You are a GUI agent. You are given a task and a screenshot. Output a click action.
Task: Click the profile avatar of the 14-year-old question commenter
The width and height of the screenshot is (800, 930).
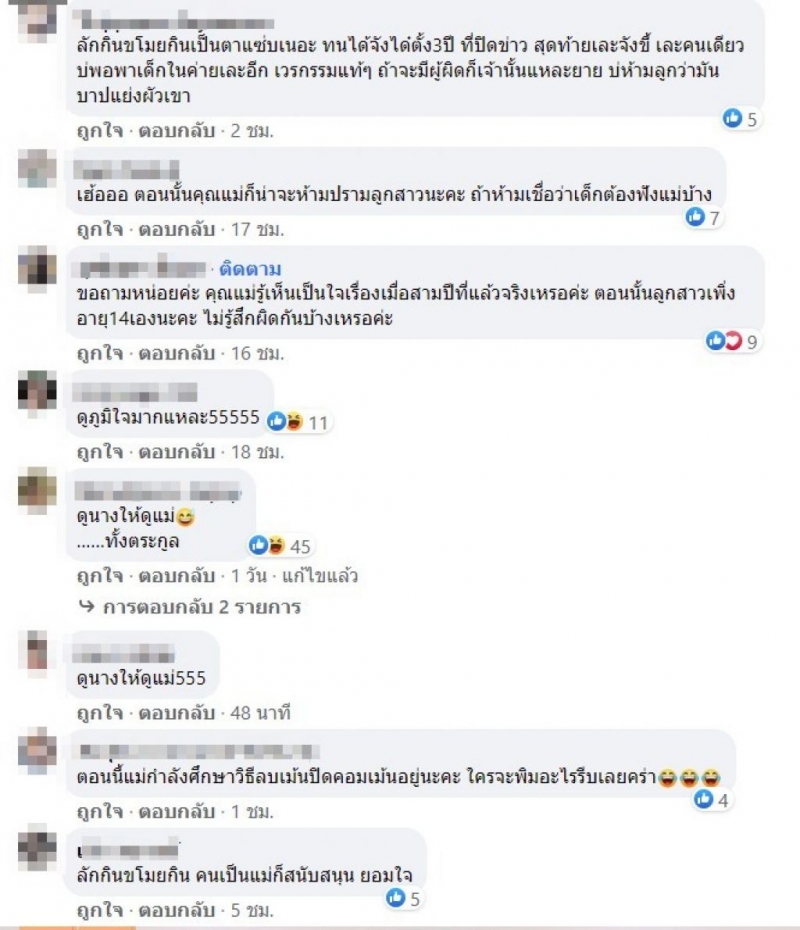click(x=37, y=267)
